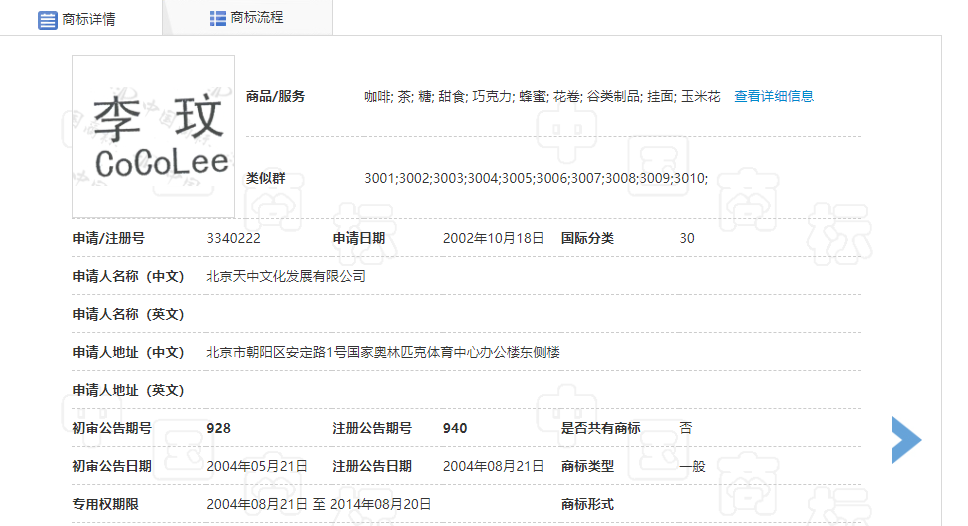Click the 专用权期限 label

106,504
